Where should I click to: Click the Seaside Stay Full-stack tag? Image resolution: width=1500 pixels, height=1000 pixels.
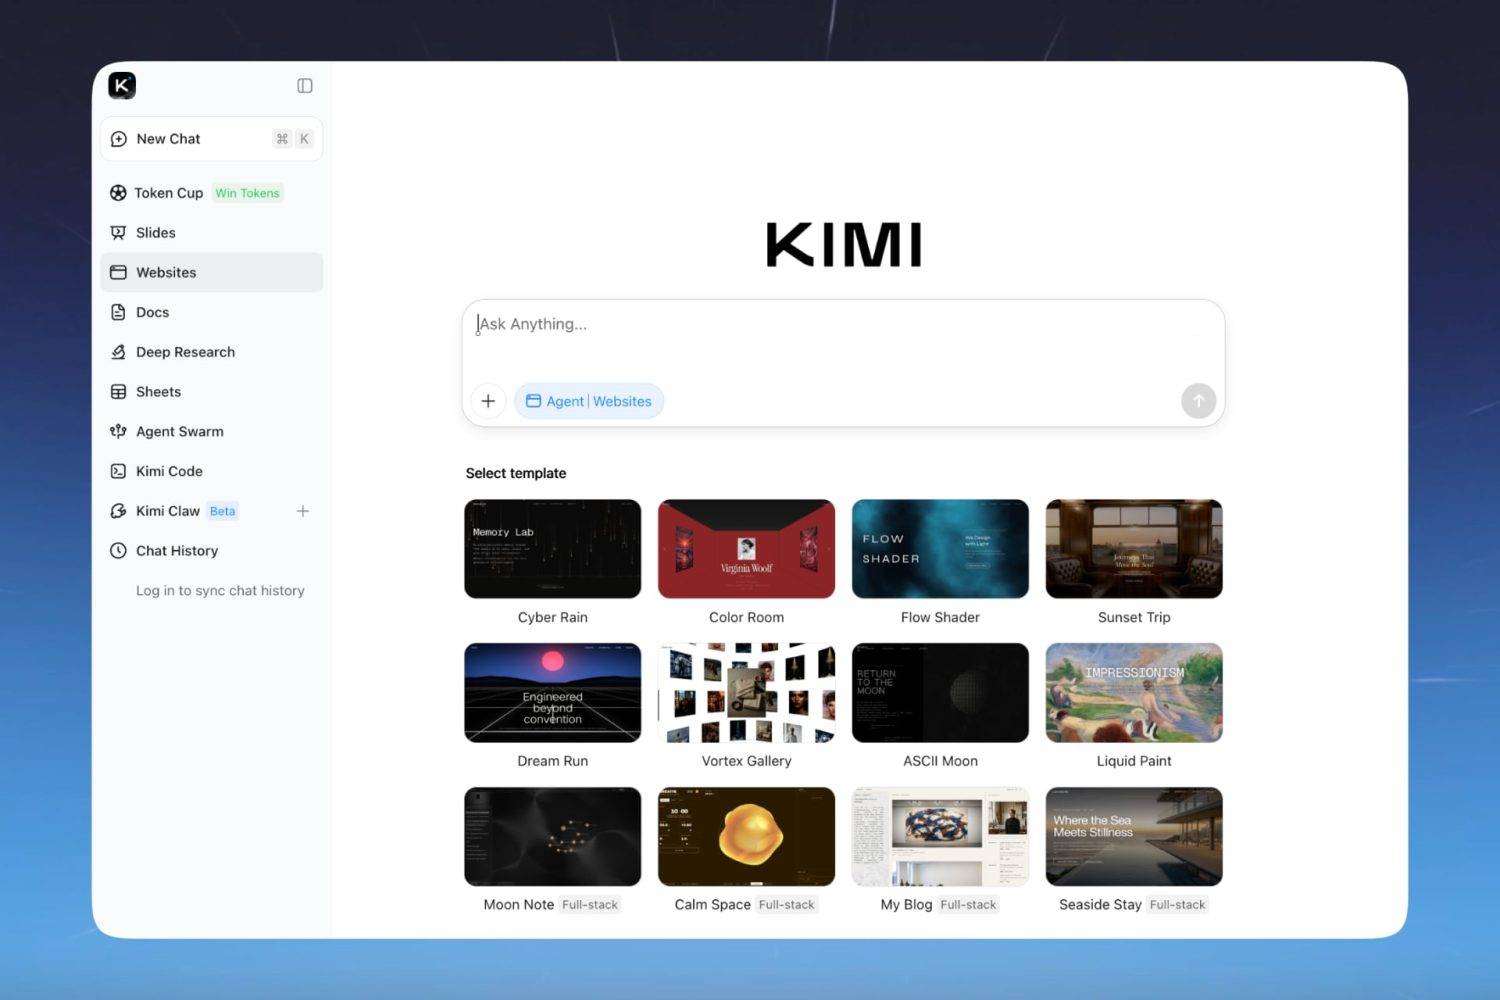coord(1177,905)
